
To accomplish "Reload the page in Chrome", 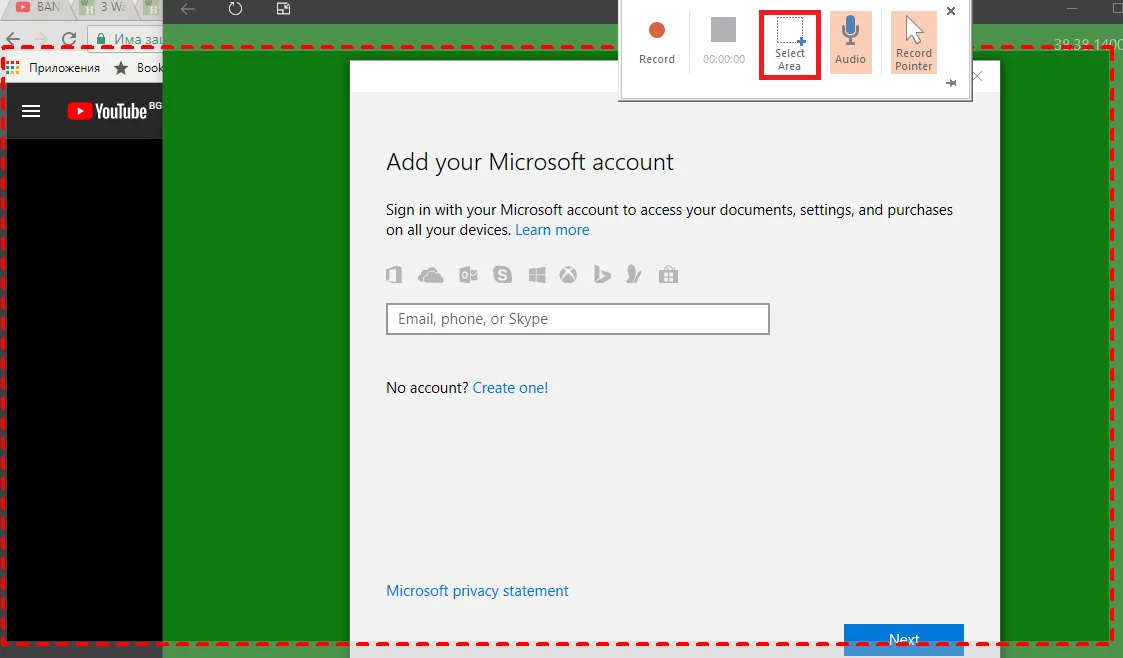I will (x=69, y=39).
